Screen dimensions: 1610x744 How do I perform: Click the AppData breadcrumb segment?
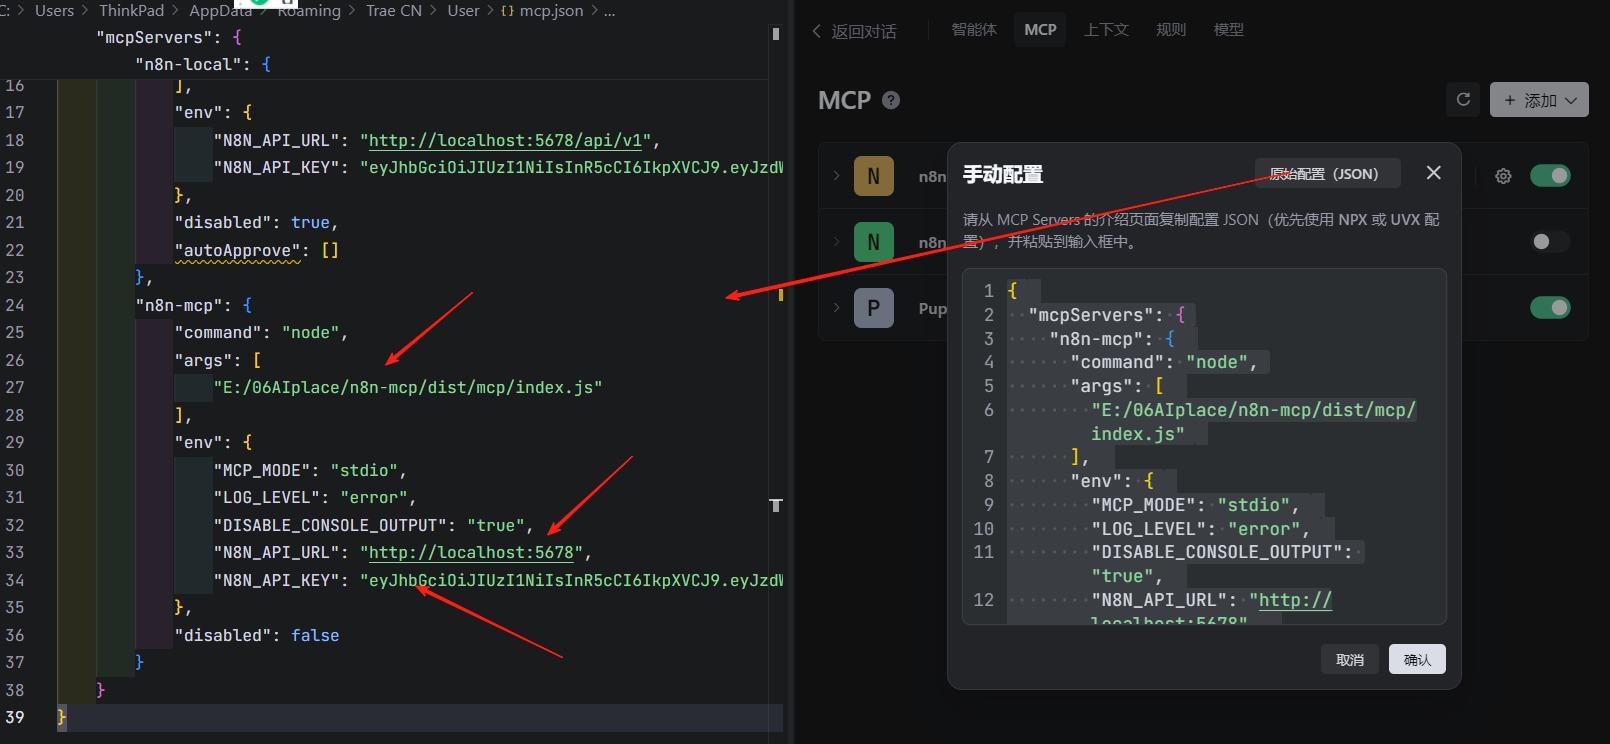(x=220, y=10)
